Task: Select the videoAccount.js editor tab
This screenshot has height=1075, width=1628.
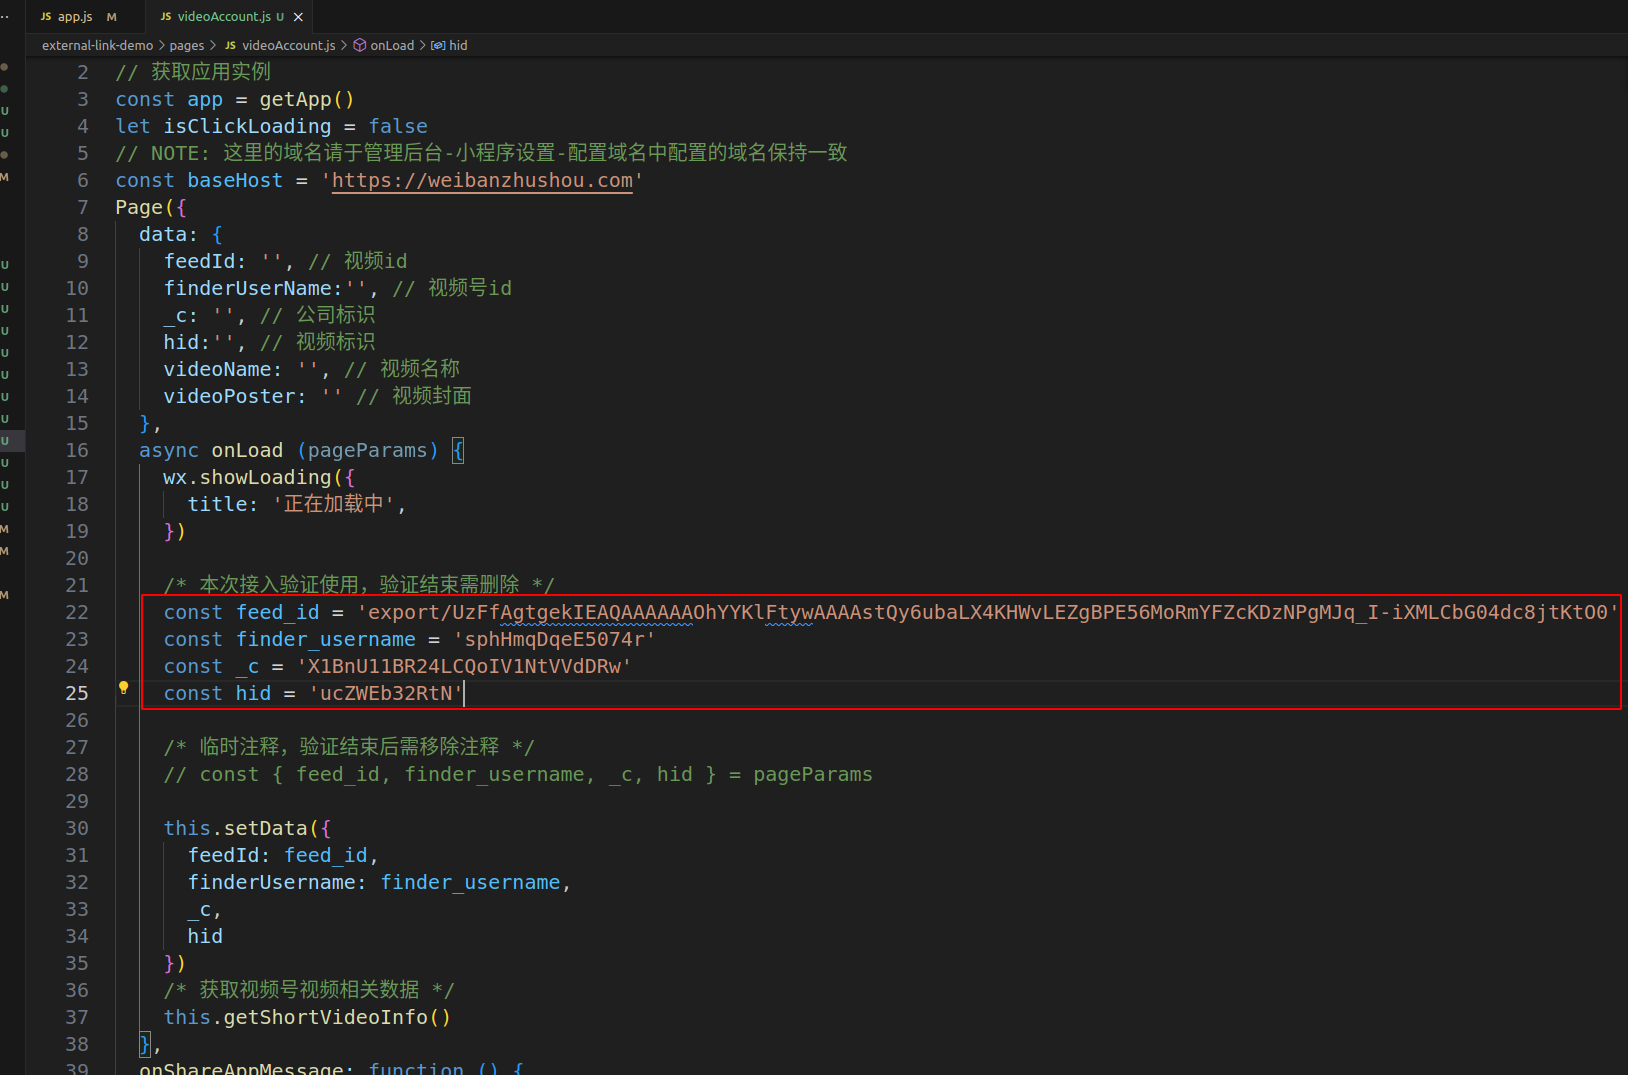Action: click(x=222, y=16)
